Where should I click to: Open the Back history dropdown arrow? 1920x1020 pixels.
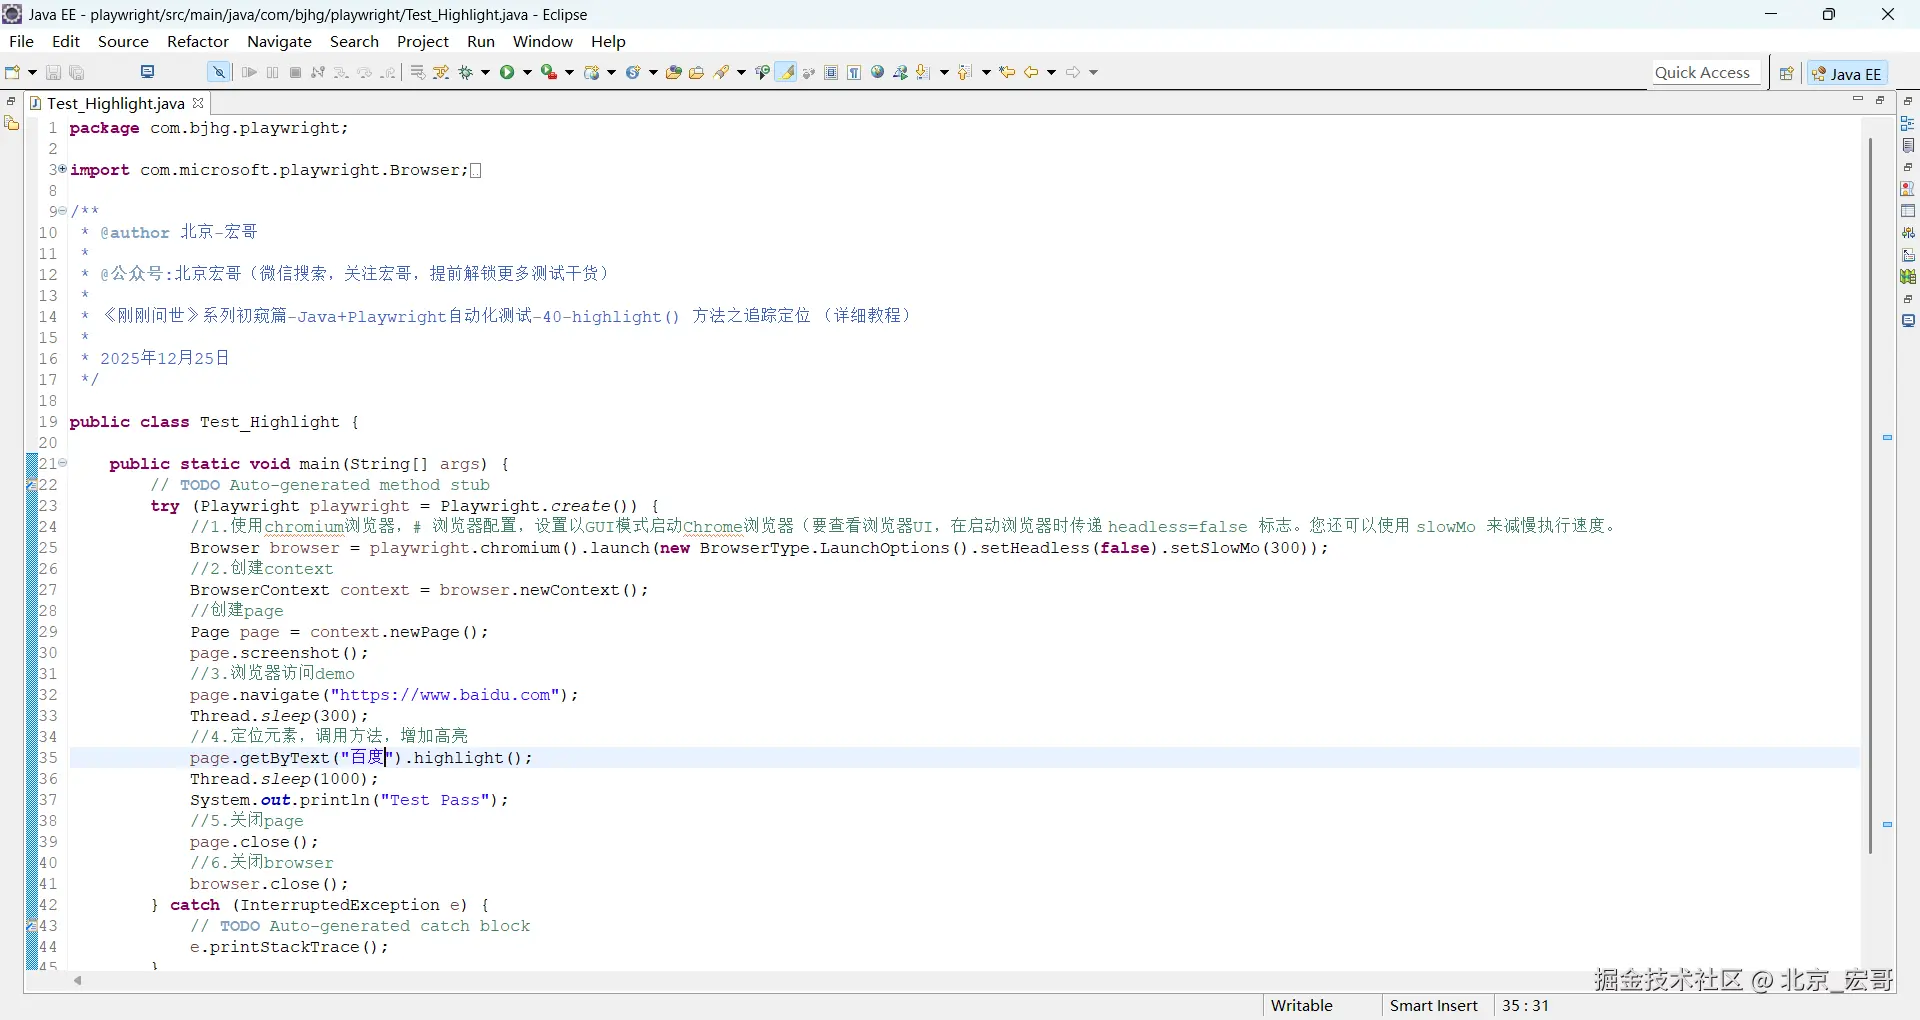tap(1052, 72)
